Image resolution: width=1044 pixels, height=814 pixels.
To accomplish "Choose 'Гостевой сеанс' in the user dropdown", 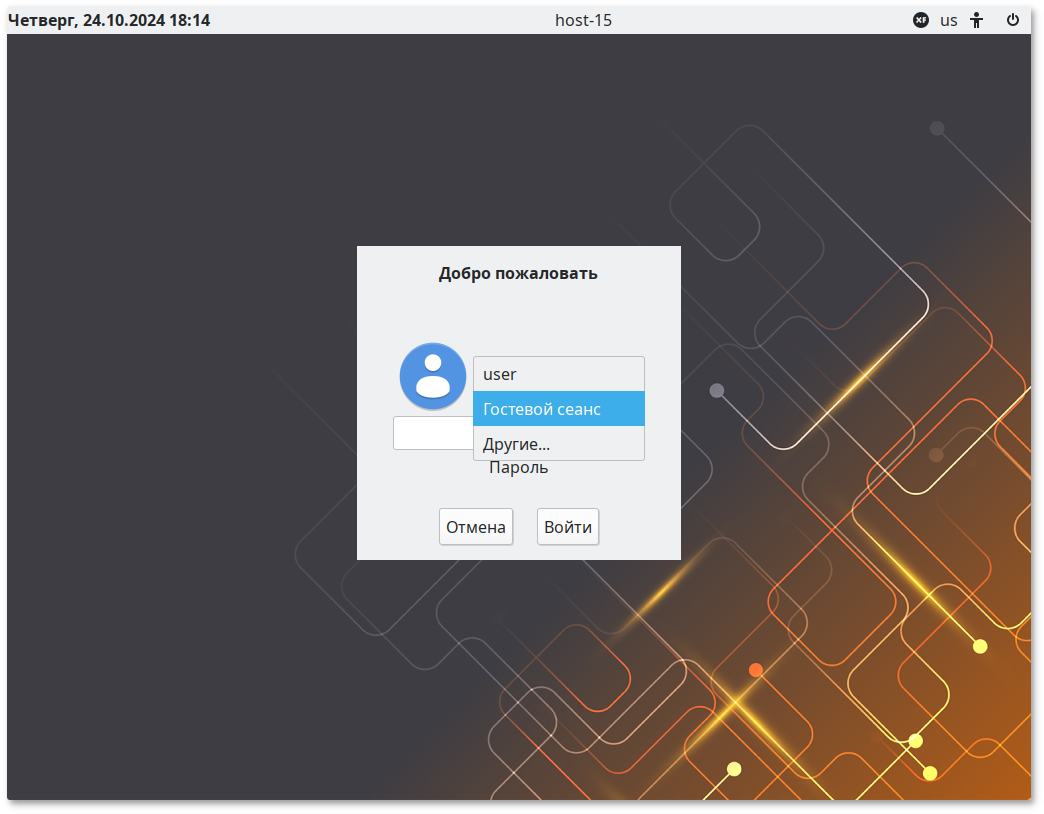I will point(558,409).
